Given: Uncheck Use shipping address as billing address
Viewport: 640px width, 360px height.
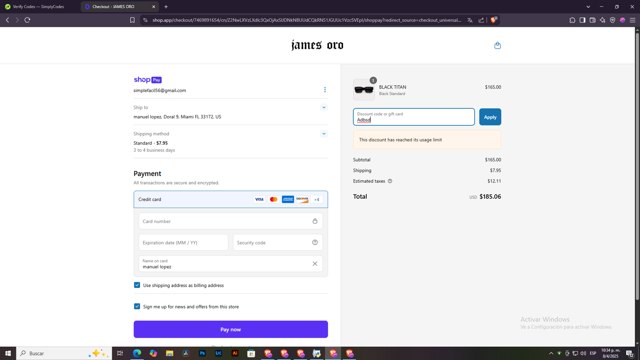Looking at the screenshot, I should pyautogui.click(x=137, y=285).
